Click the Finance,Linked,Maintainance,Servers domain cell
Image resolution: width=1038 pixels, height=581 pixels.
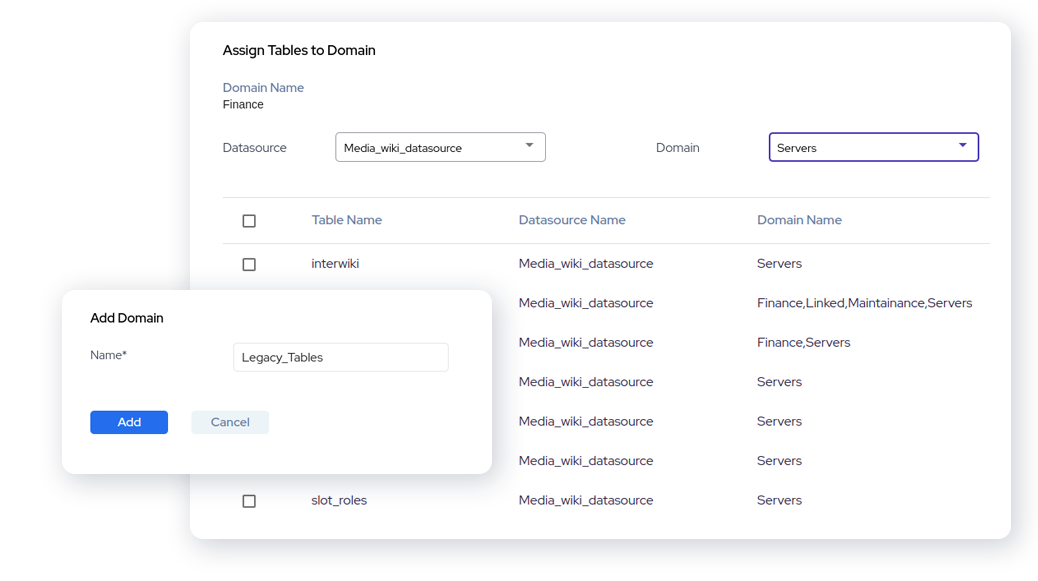coord(864,303)
